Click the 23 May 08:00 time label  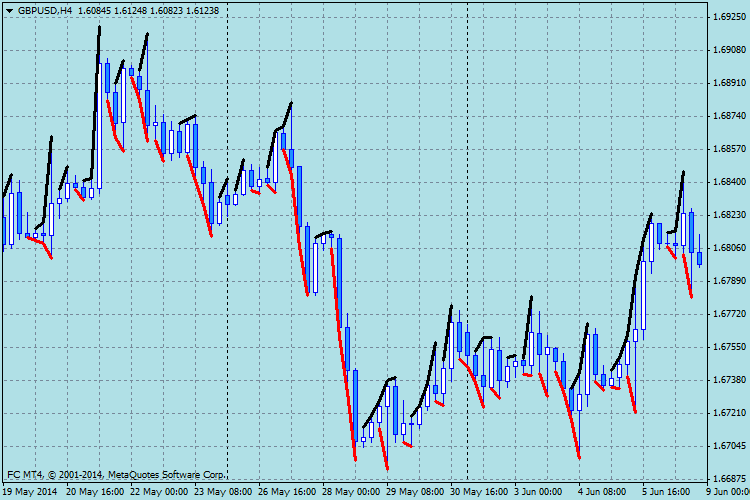[x=224, y=492]
